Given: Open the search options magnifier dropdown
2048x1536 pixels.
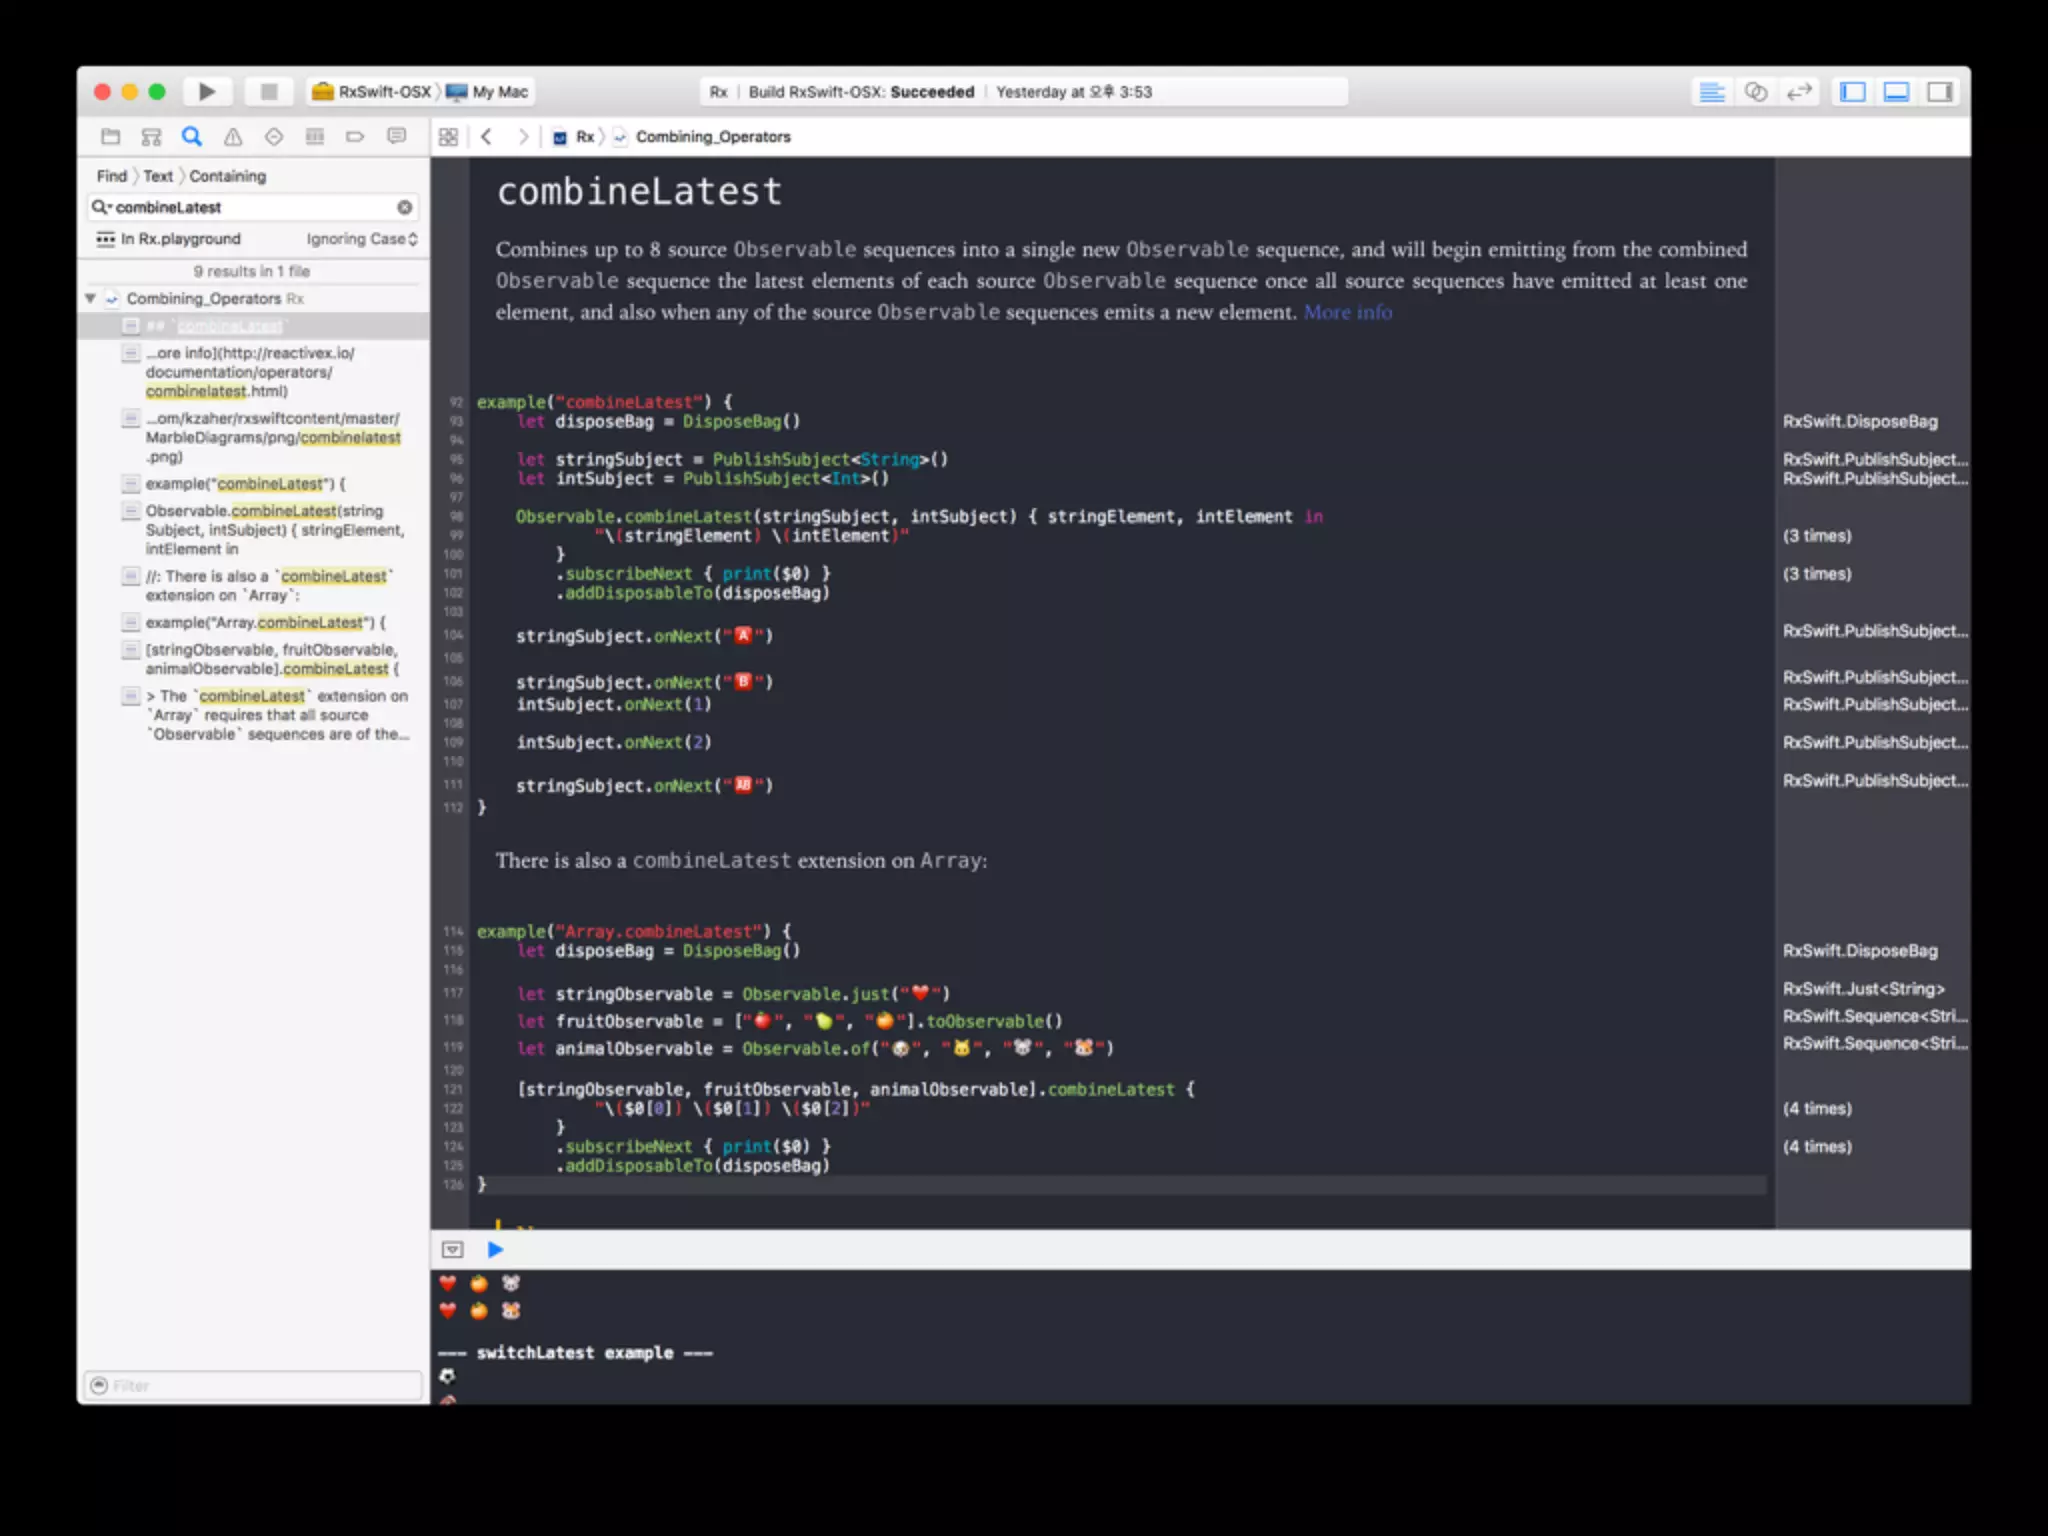Looking at the screenshot, I should point(100,207).
